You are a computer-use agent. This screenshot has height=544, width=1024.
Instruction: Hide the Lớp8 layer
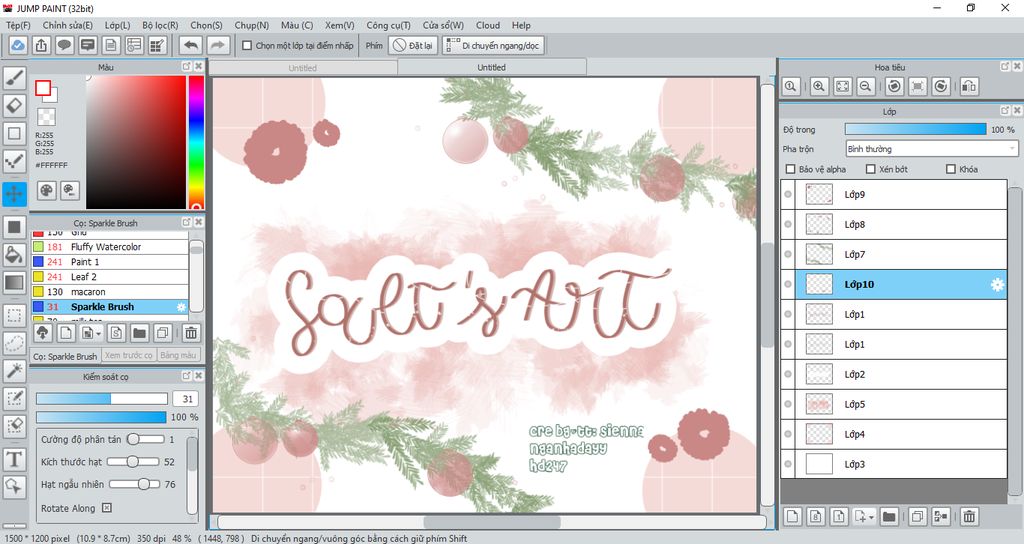(x=788, y=225)
